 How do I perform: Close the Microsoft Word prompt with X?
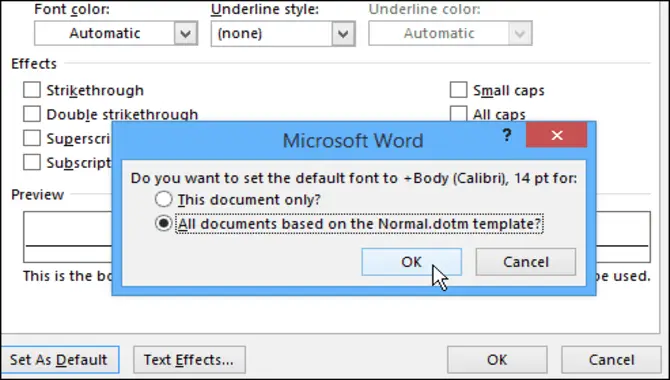(x=557, y=135)
